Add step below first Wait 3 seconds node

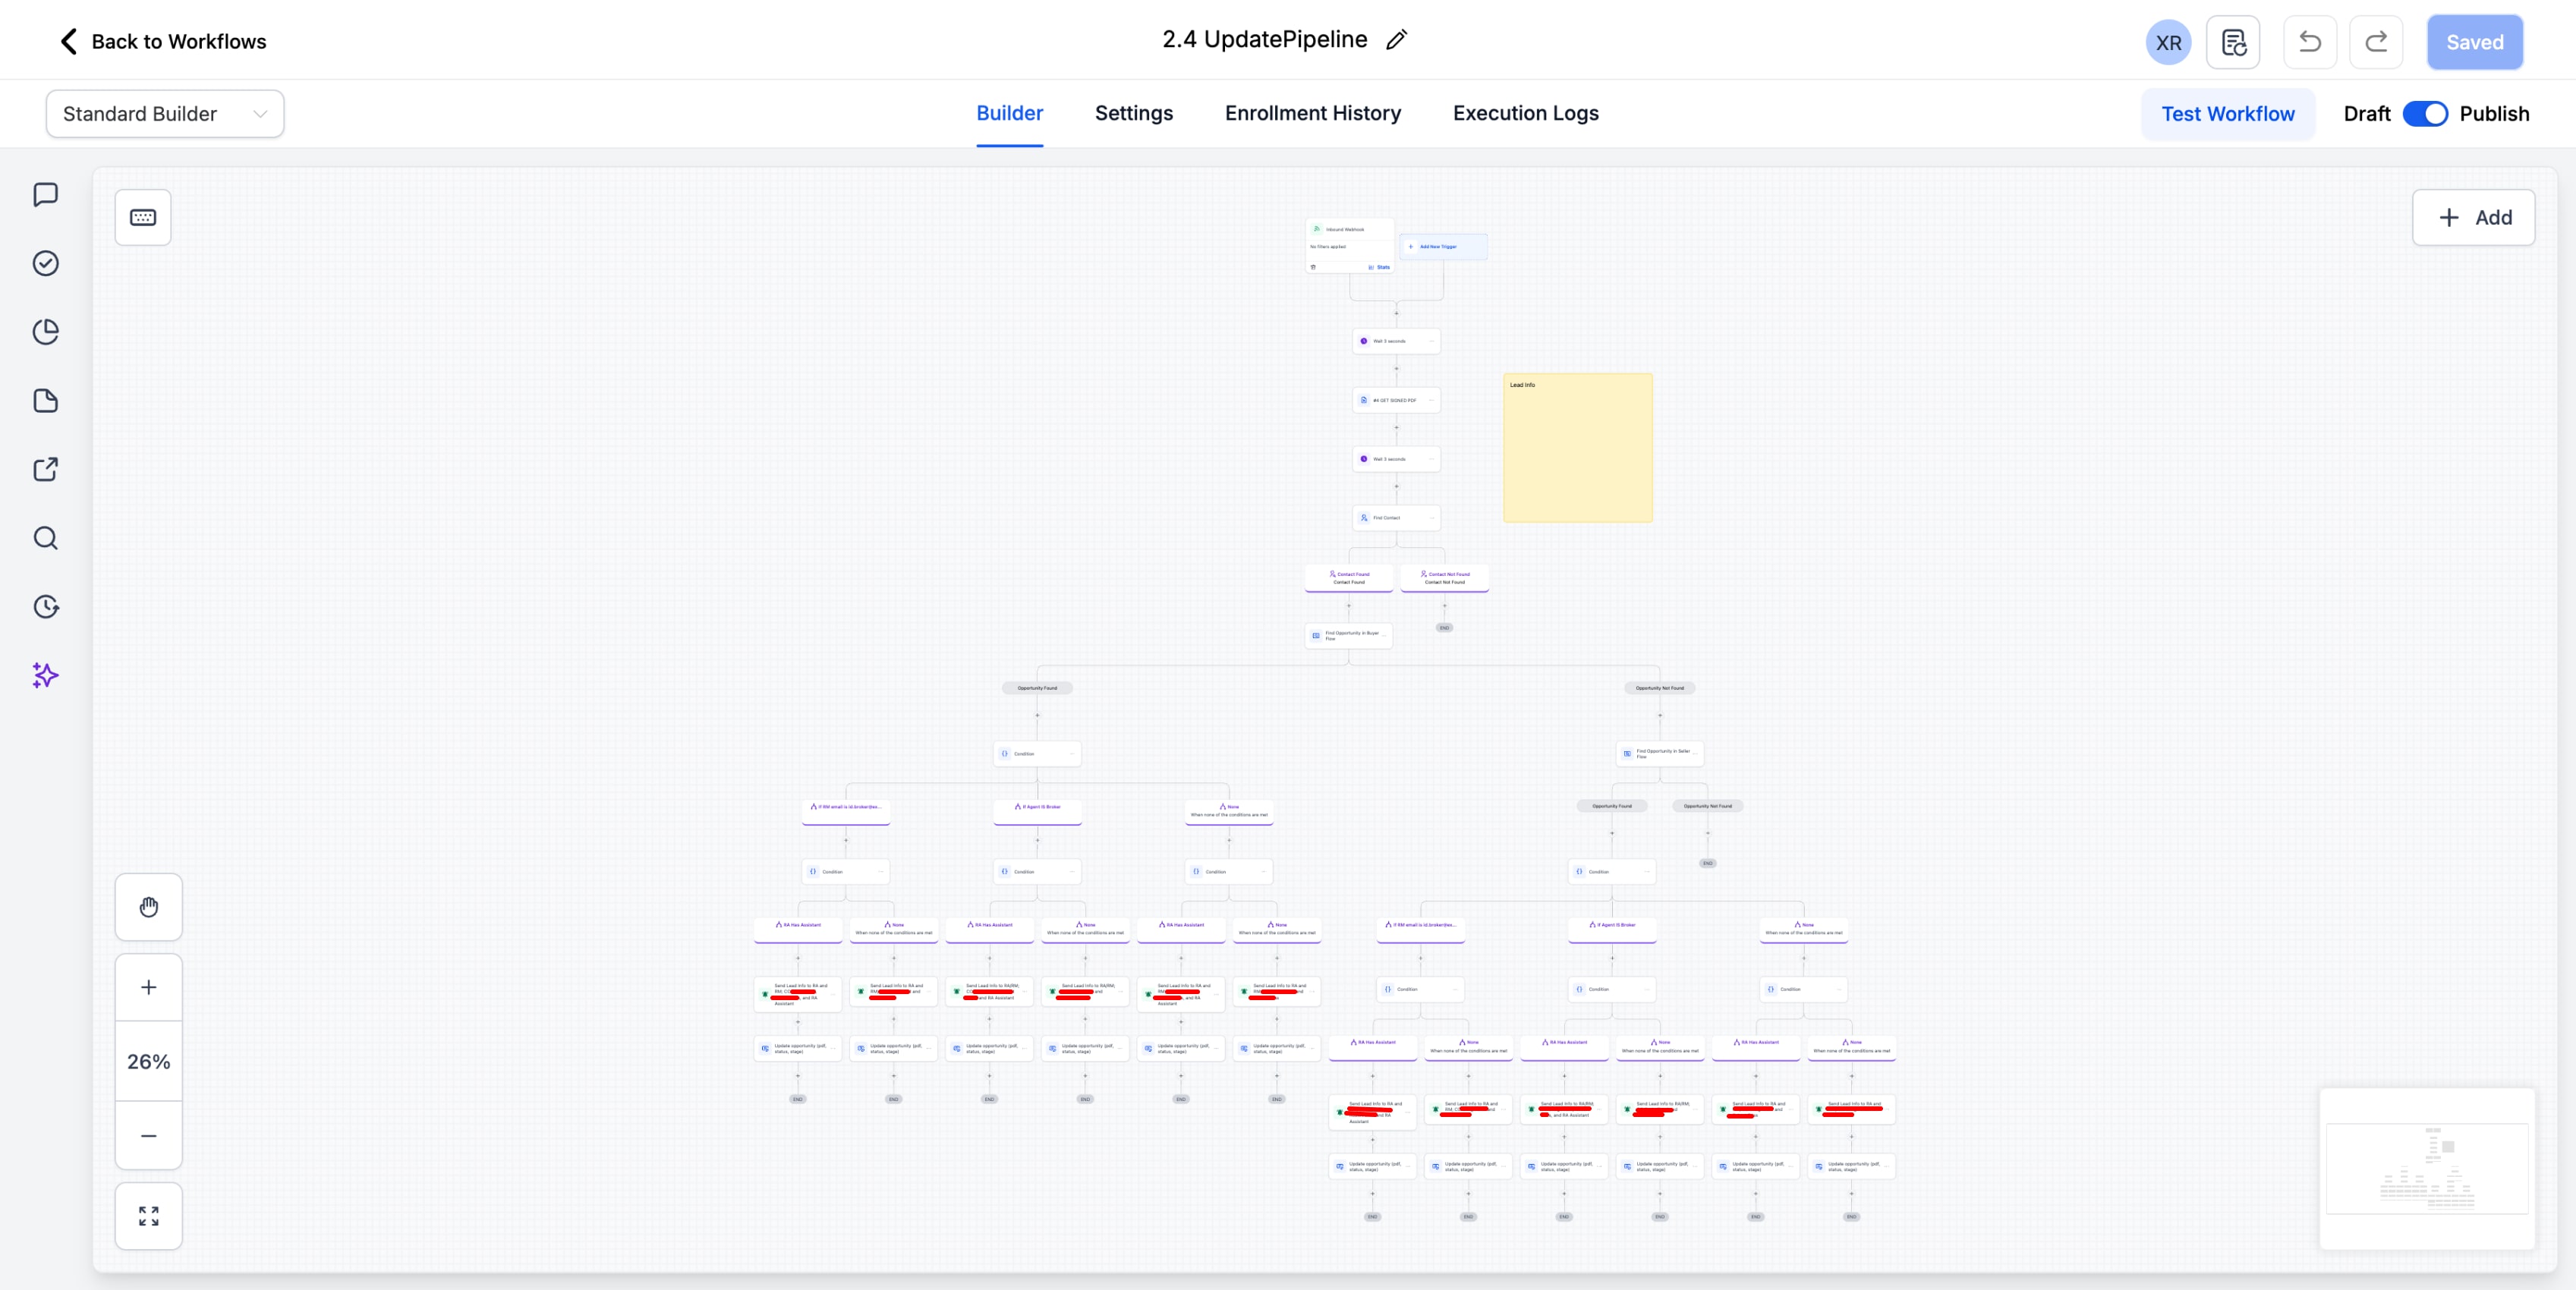coord(1397,369)
